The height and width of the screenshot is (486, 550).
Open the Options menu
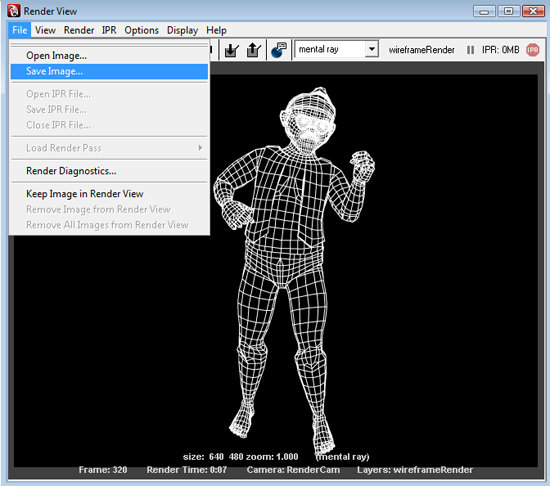coord(142,30)
